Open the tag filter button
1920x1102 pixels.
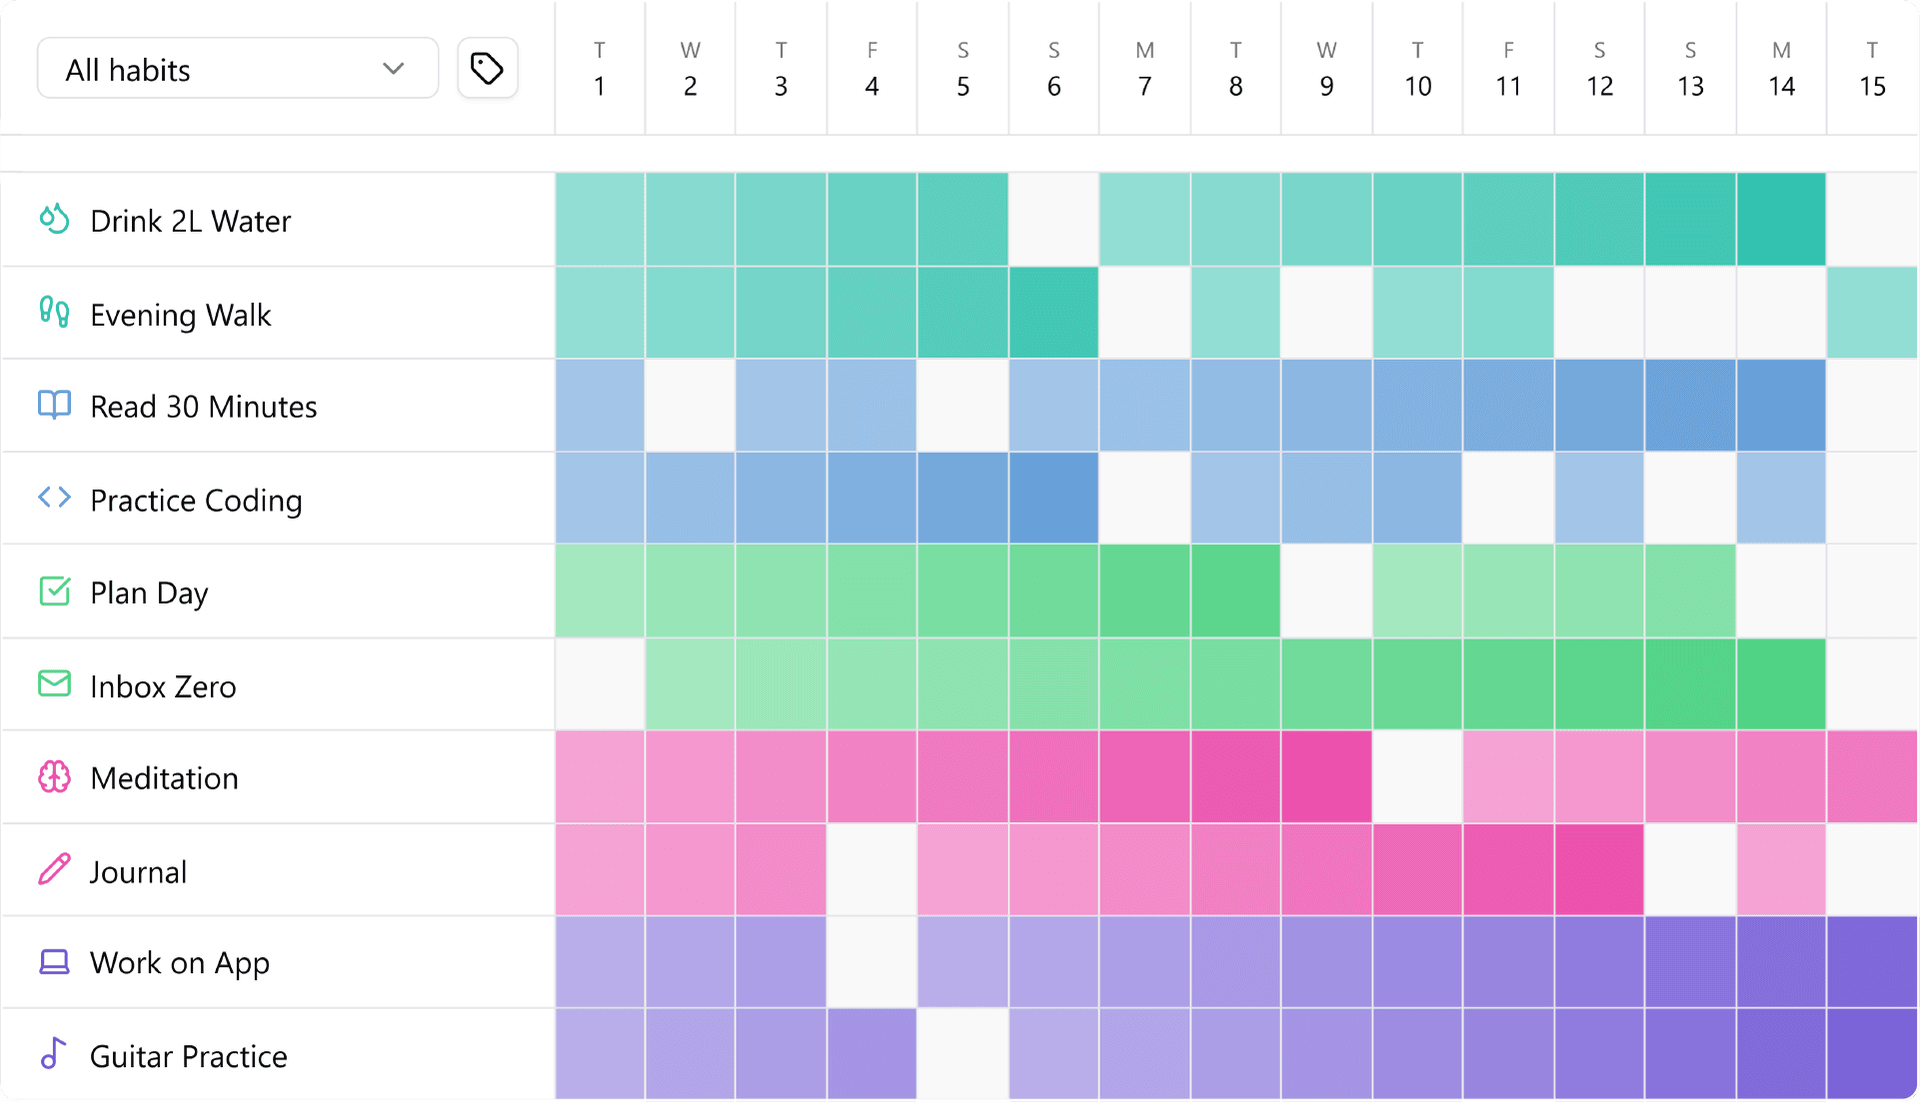tap(487, 69)
